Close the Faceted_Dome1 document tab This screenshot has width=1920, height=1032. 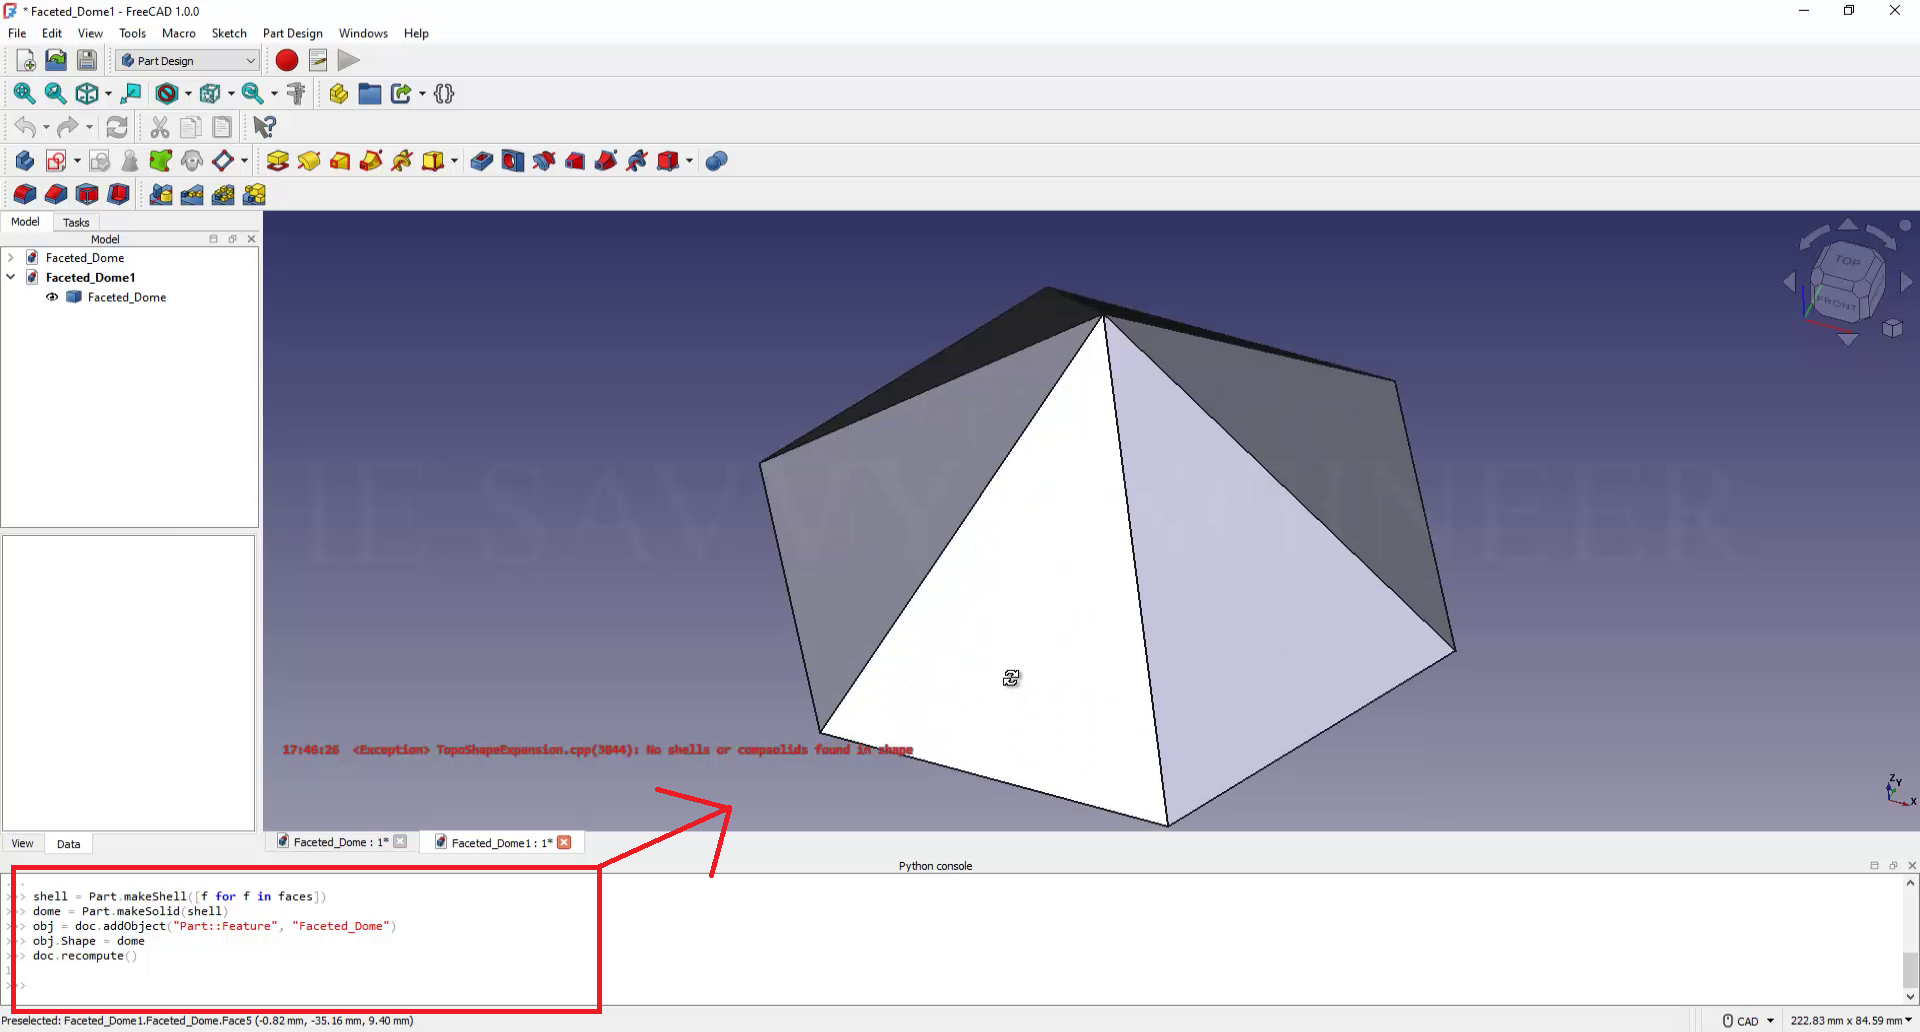coord(564,842)
